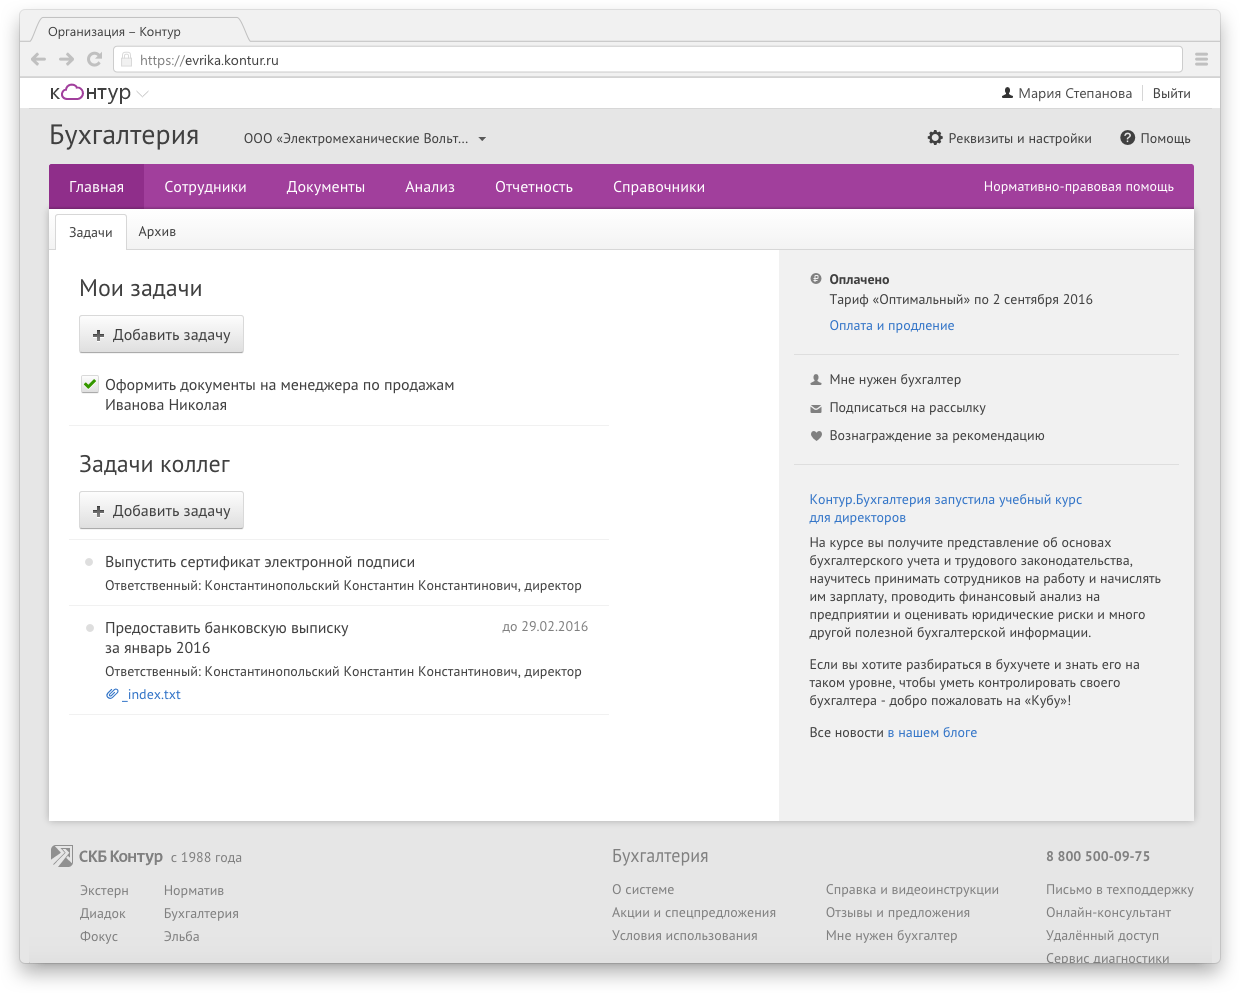Click the plus icon under Мои задачи
This screenshot has height=993, width=1240.
tap(98, 335)
